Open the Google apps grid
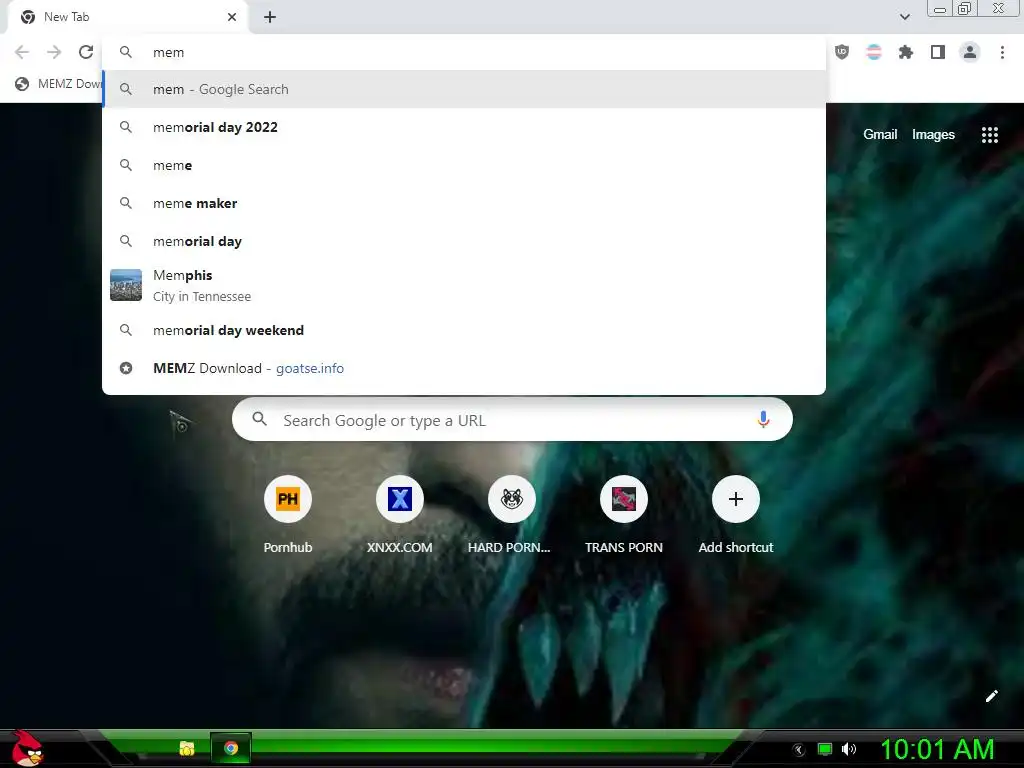The width and height of the screenshot is (1024, 768). [x=990, y=135]
